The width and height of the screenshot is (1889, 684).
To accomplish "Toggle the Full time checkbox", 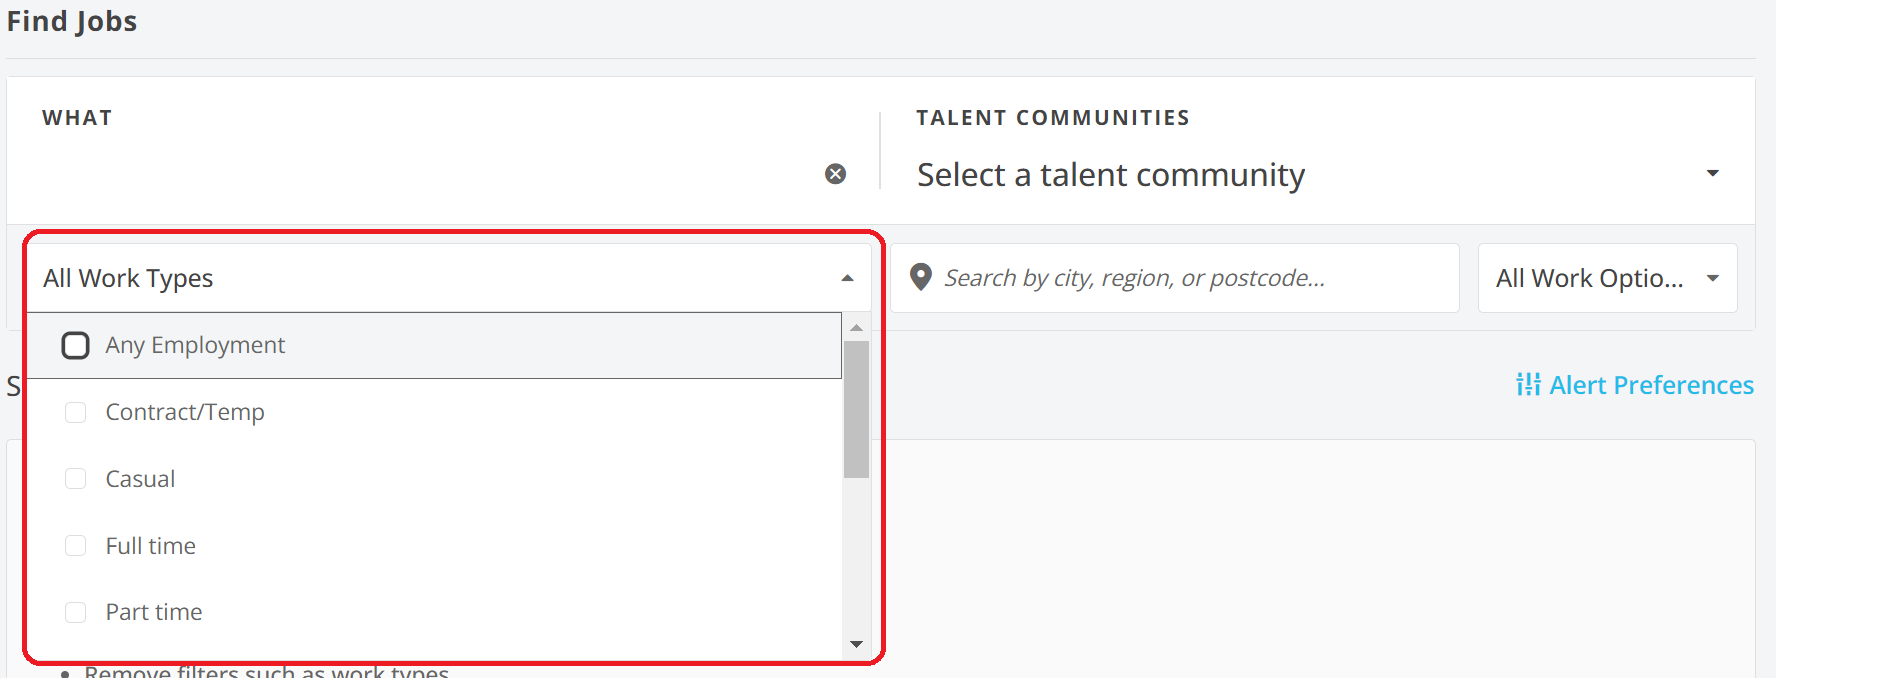I will pyautogui.click(x=76, y=546).
